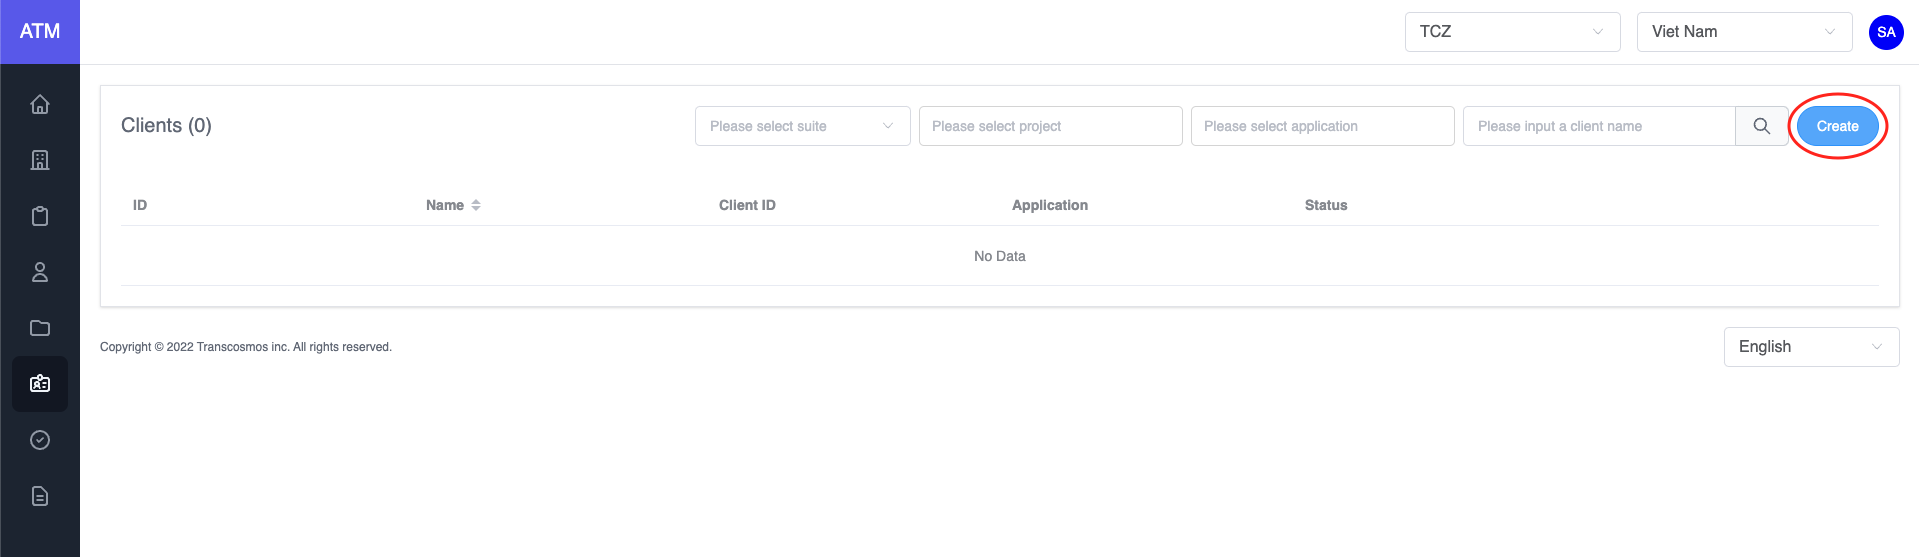Screen dimensions: 1919x557
Task: Open the check-circle icon in sidebar
Action: tap(40, 440)
